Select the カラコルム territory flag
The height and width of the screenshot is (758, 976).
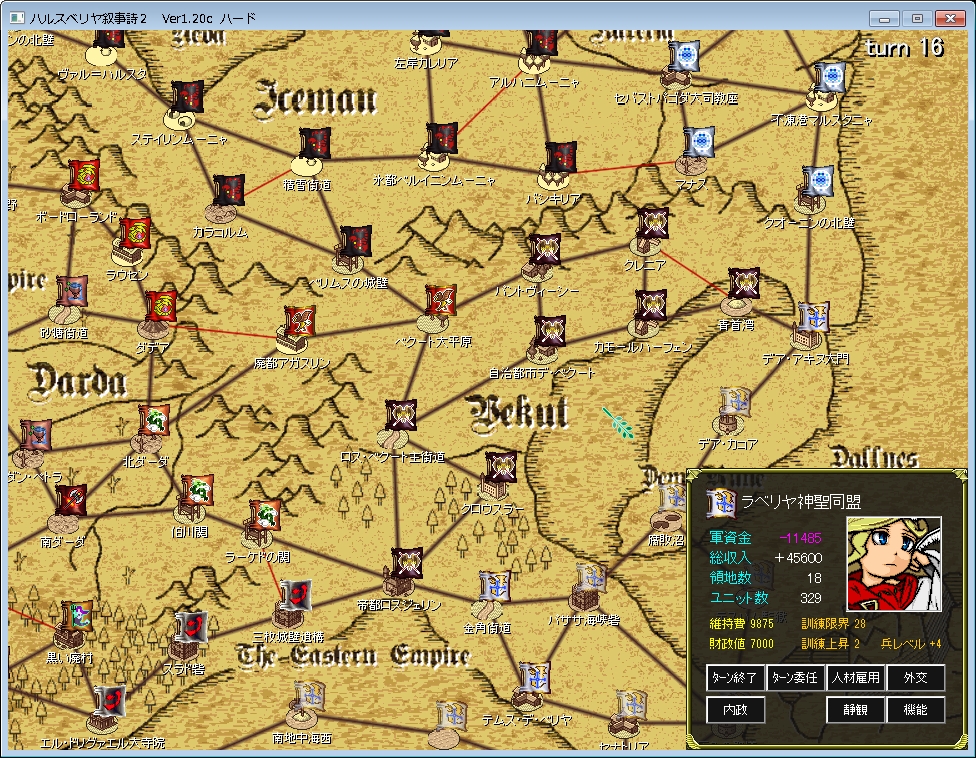pyautogui.click(x=228, y=190)
